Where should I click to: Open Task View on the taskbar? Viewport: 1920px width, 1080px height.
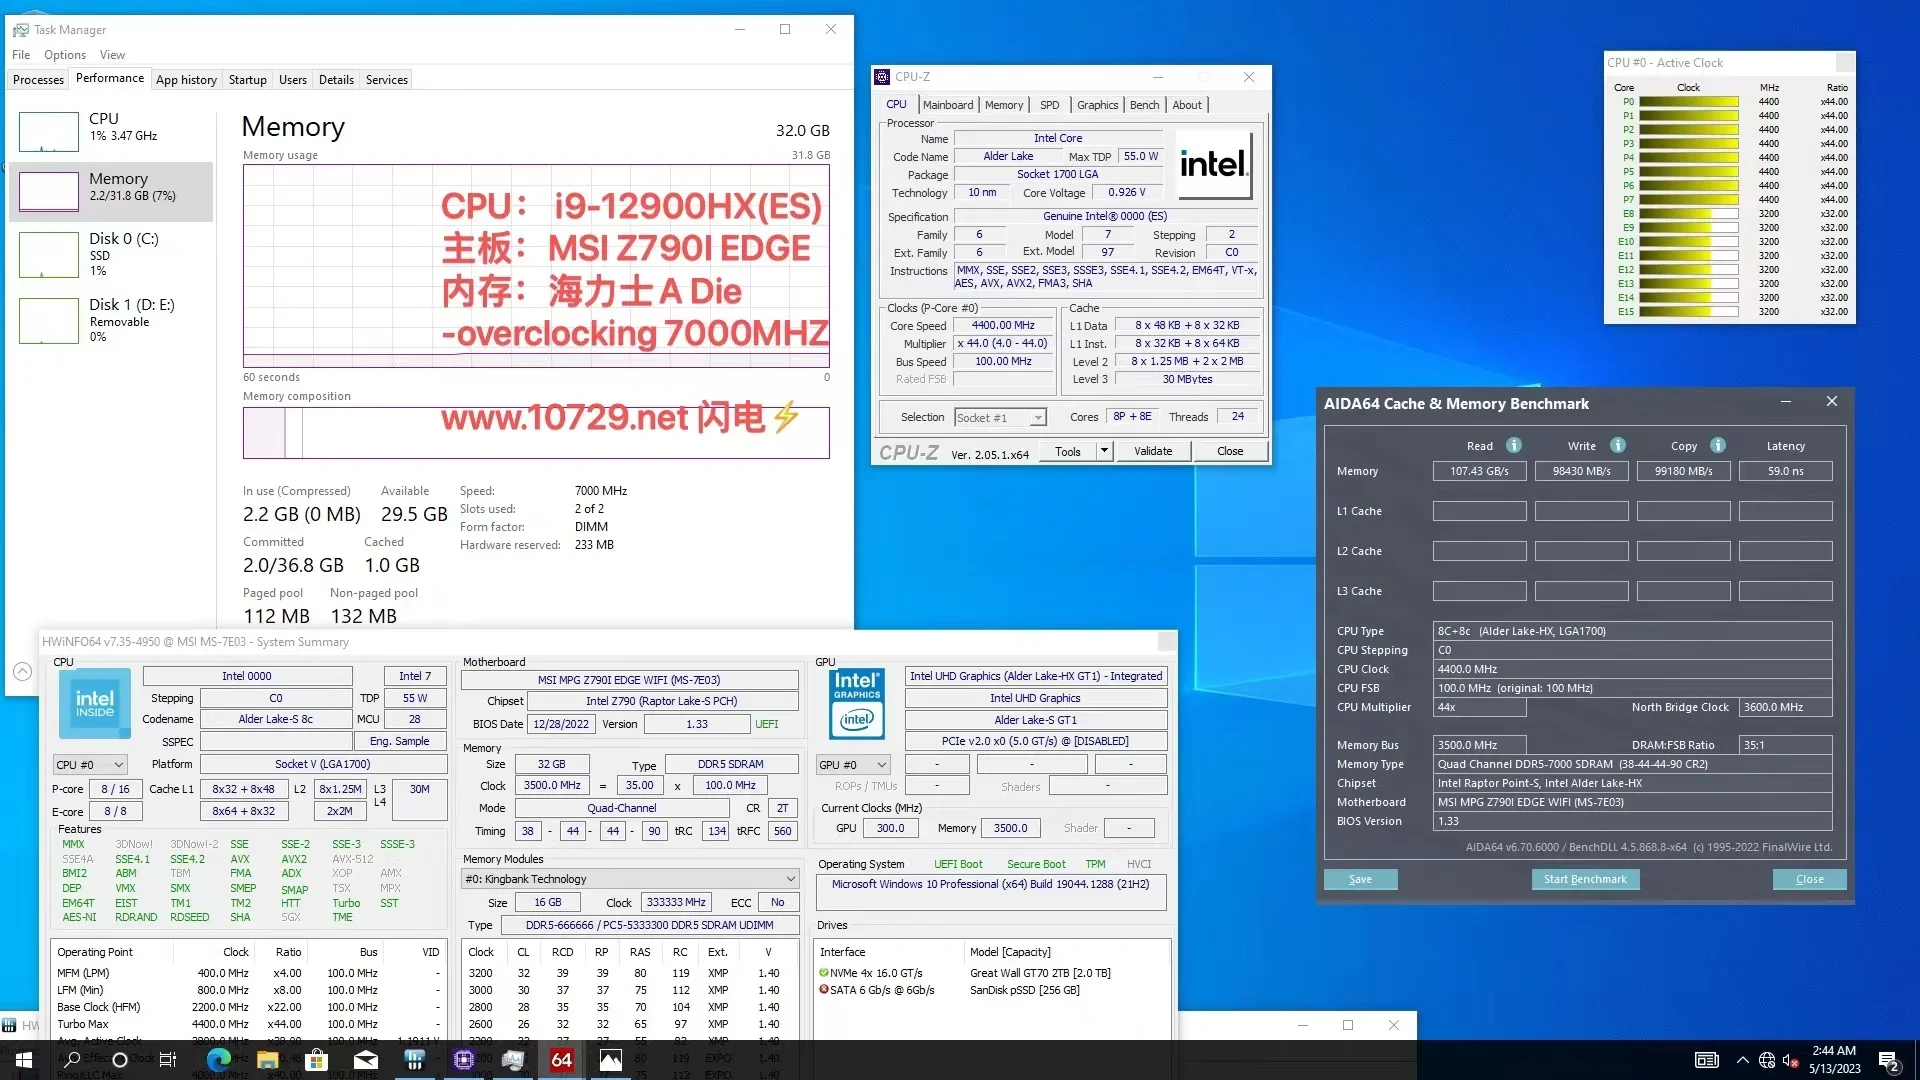click(x=168, y=1060)
